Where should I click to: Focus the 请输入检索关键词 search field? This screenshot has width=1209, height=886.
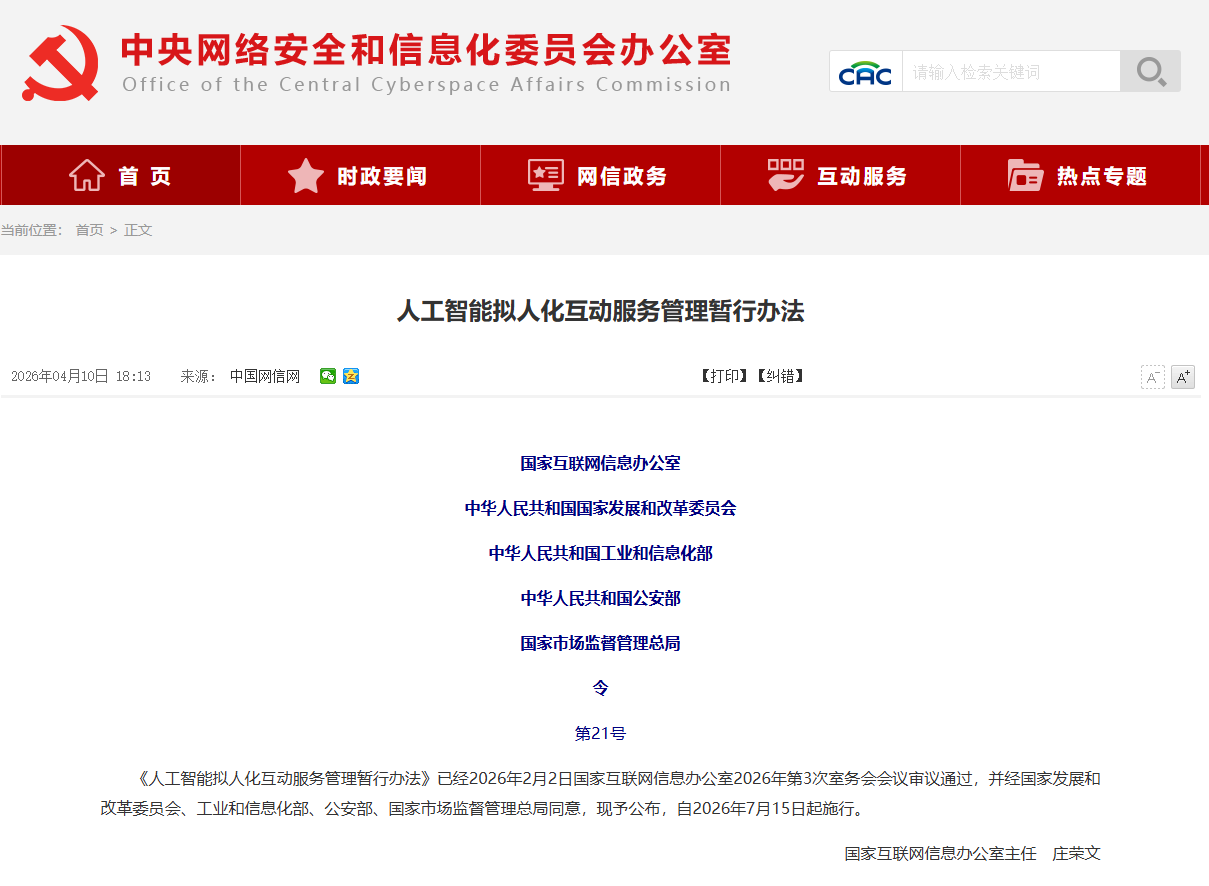point(1011,72)
